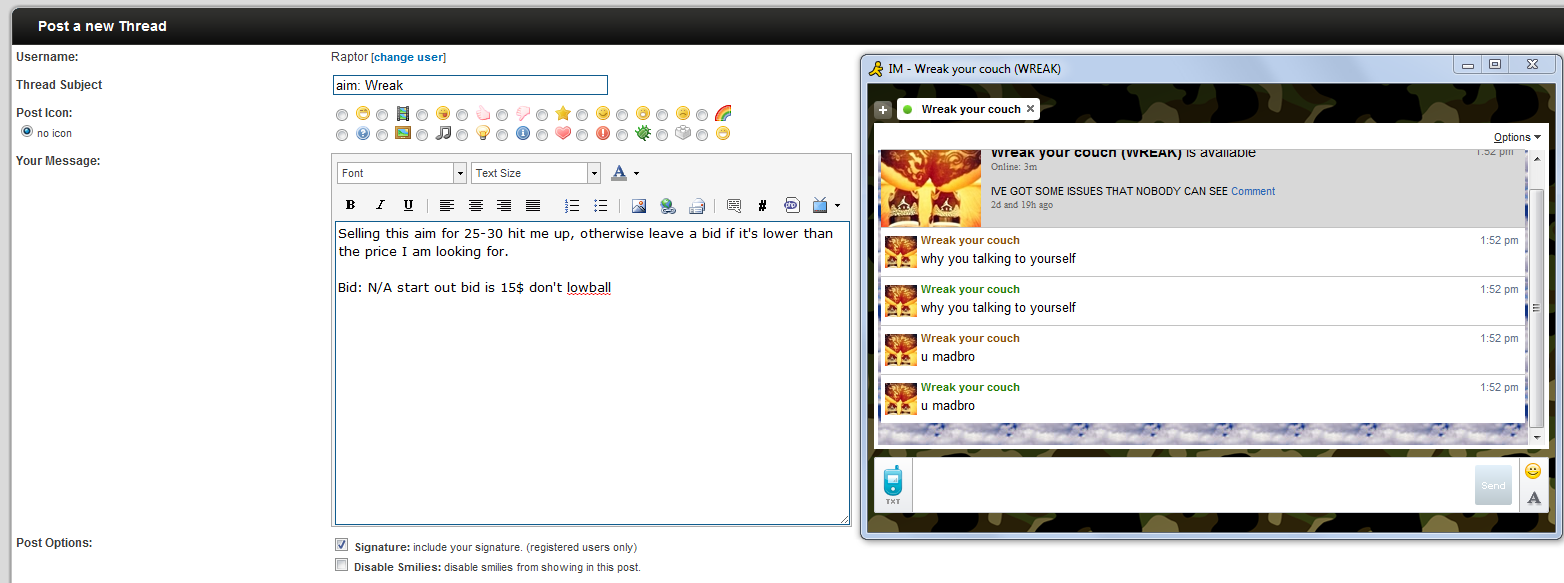The height and width of the screenshot is (583, 1564).
Task: Open the Options menu in the IM window
Action: click(x=1517, y=137)
